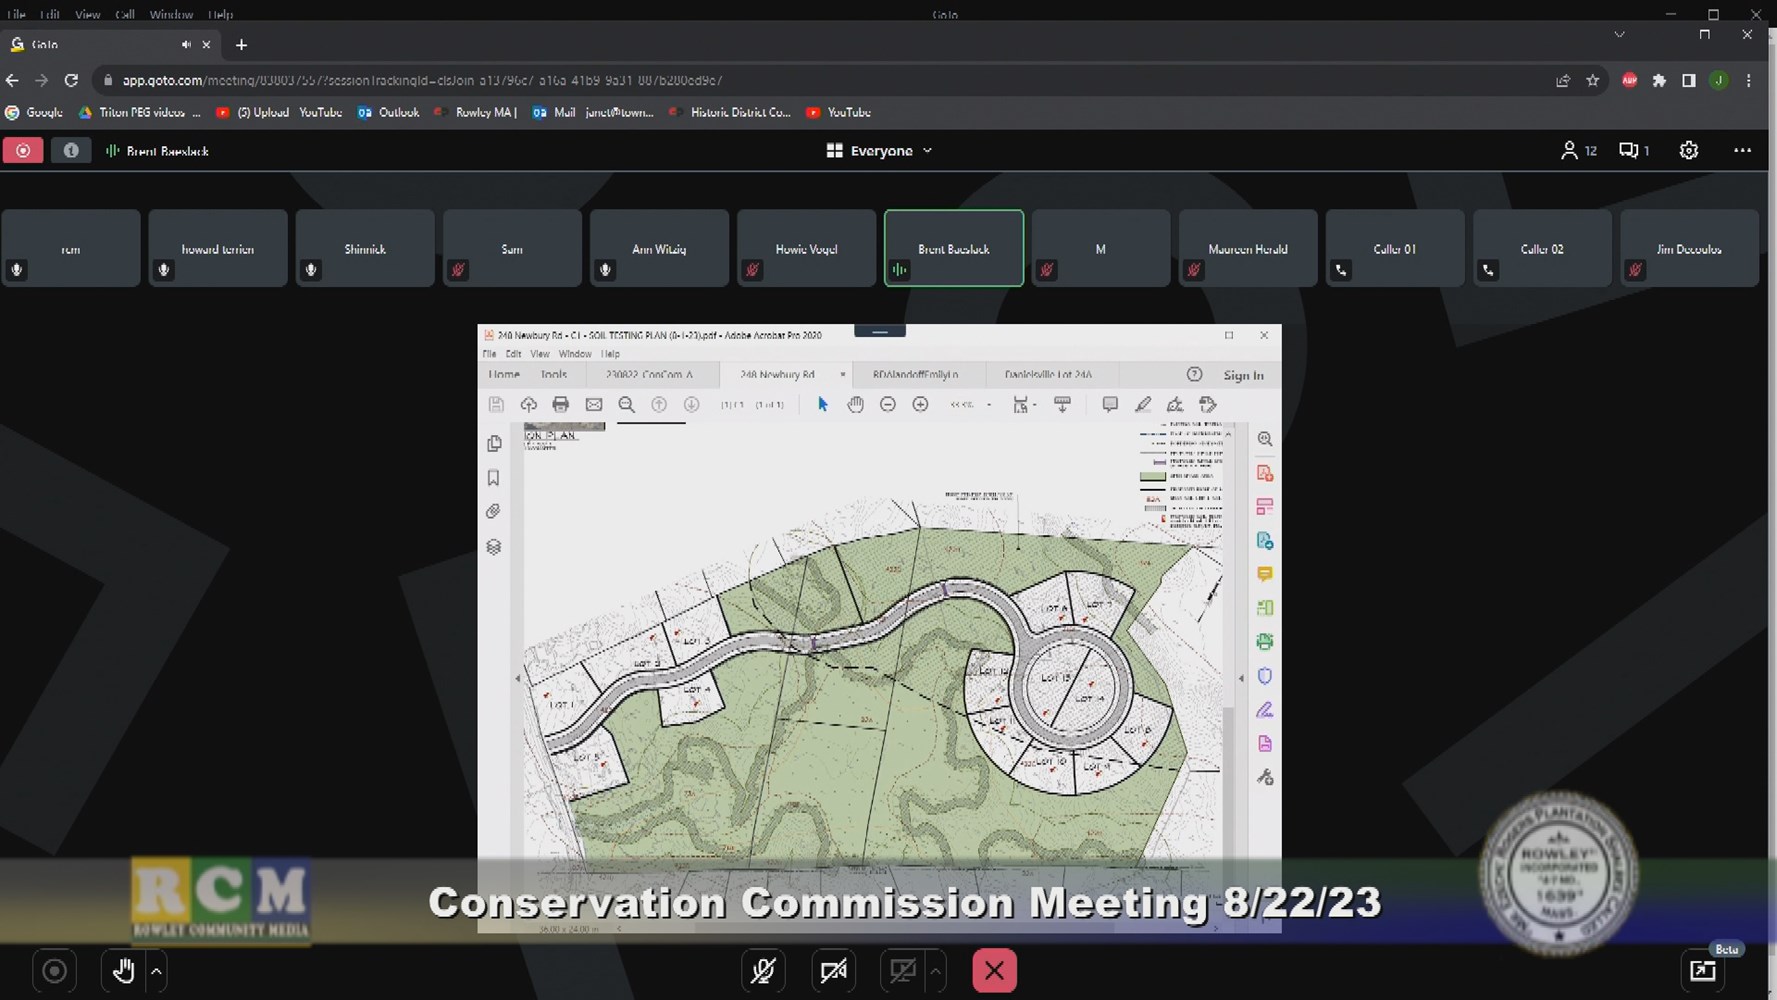Click Sign In in Acrobat
The image size is (1777, 1000).
1243,375
